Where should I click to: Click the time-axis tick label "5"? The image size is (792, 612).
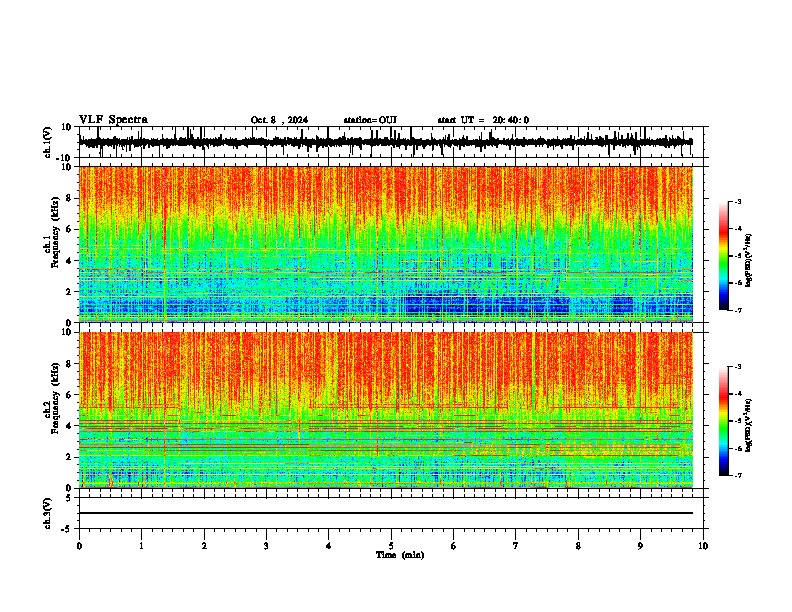pos(391,546)
